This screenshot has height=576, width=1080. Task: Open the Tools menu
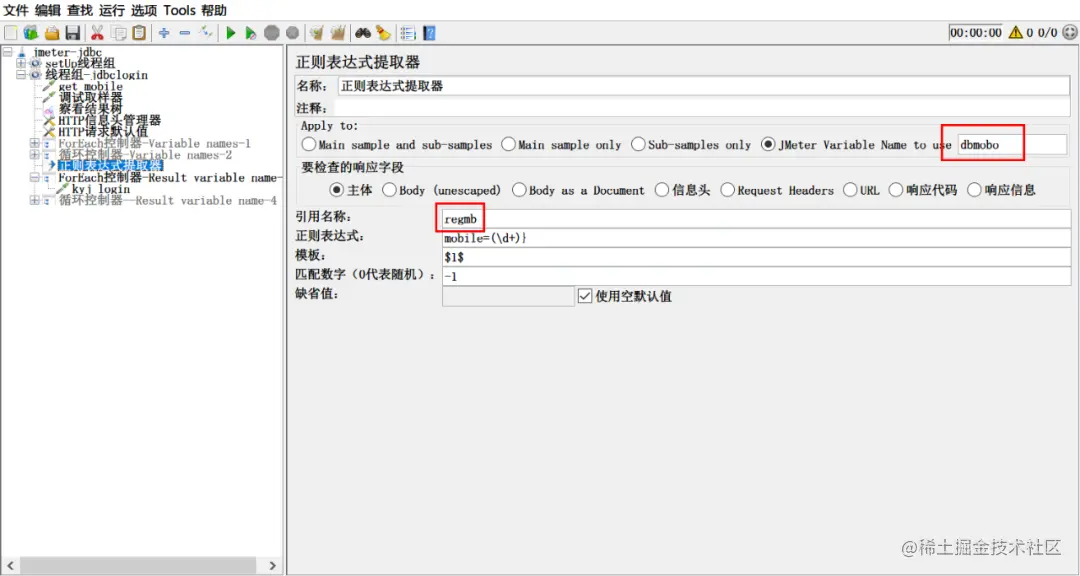[x=180, y=10]
